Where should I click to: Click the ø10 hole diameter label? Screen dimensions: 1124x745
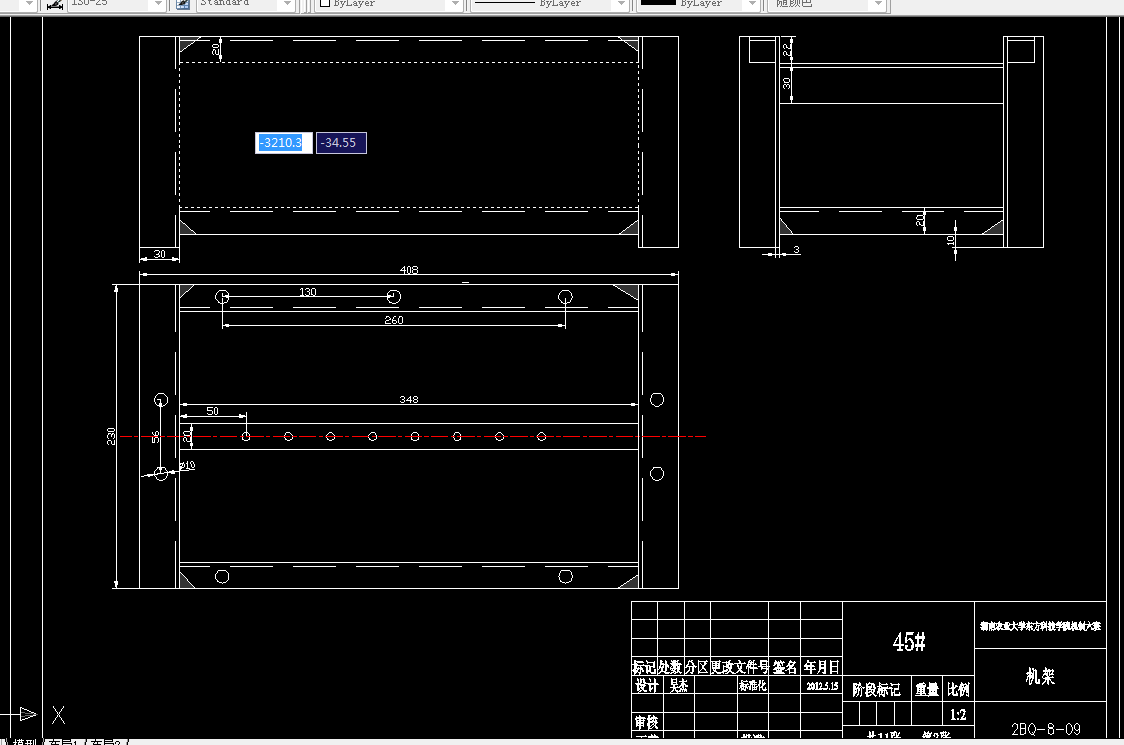coord(187,465)
